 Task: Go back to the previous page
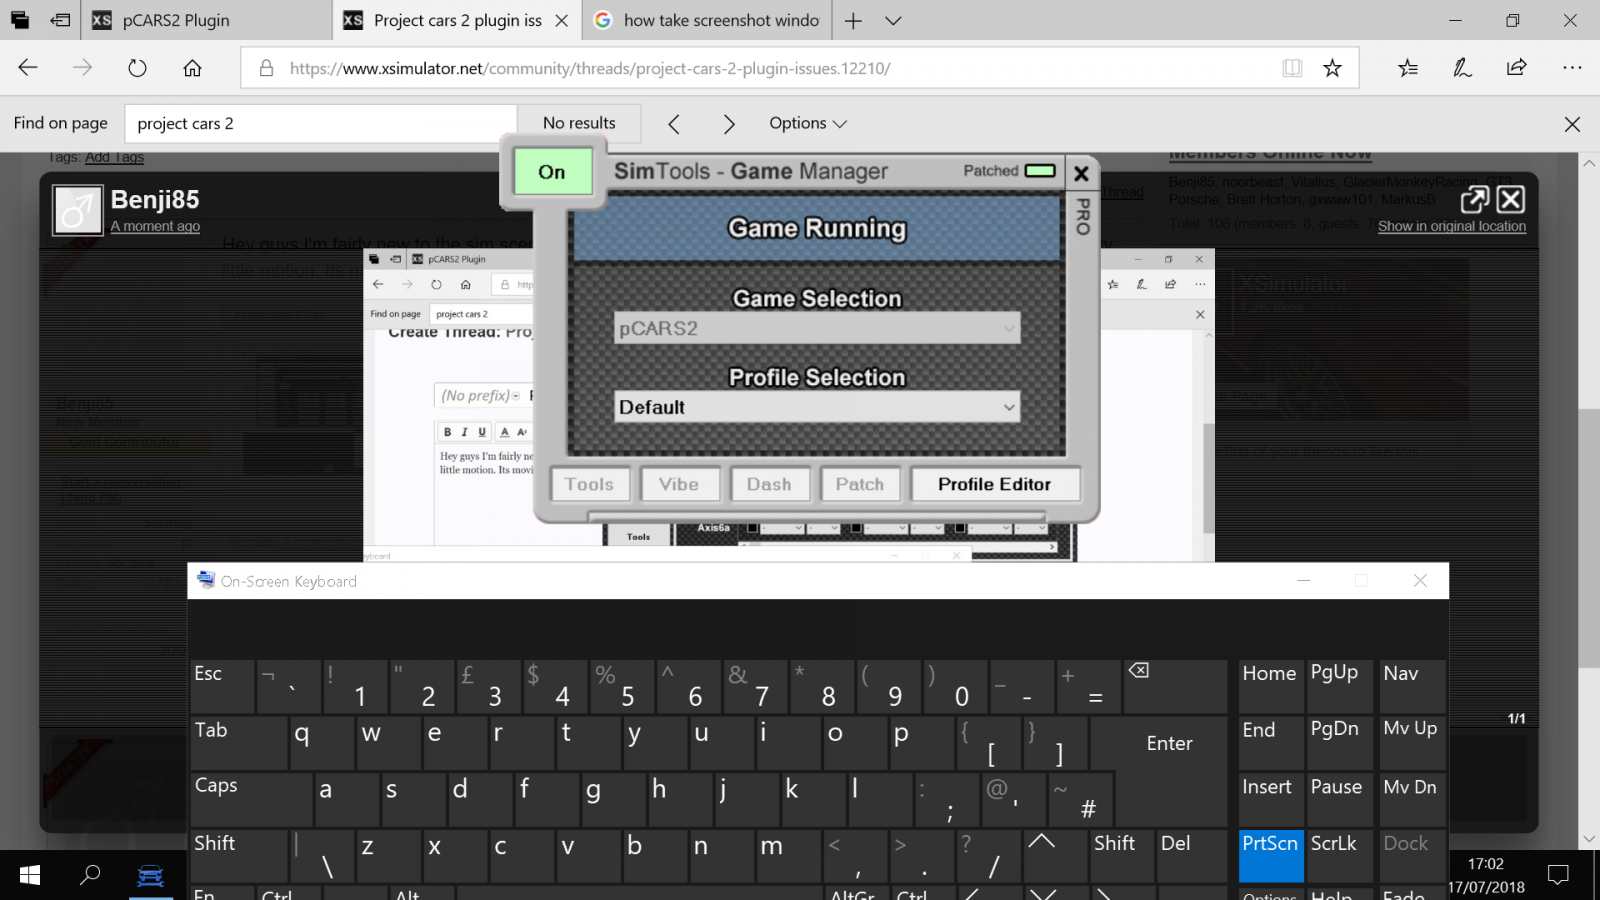tap(28, 68)
